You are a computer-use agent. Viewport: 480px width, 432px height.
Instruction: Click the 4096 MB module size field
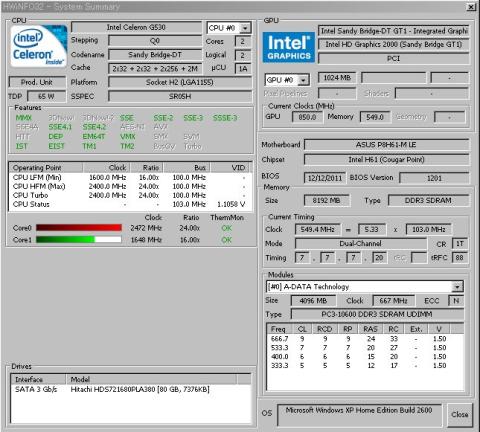pos(313,301)
